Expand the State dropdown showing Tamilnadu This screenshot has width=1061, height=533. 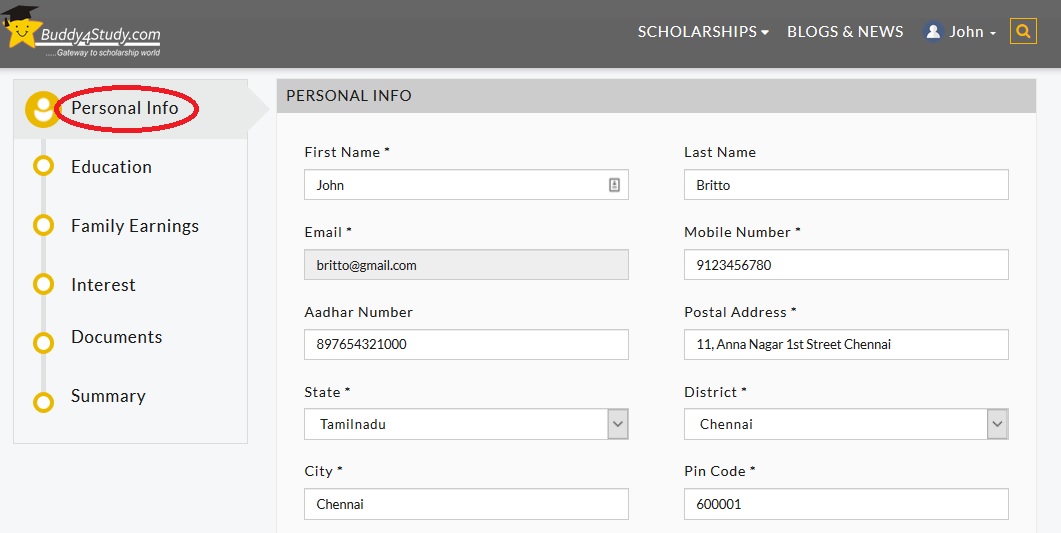click(466, 424)
